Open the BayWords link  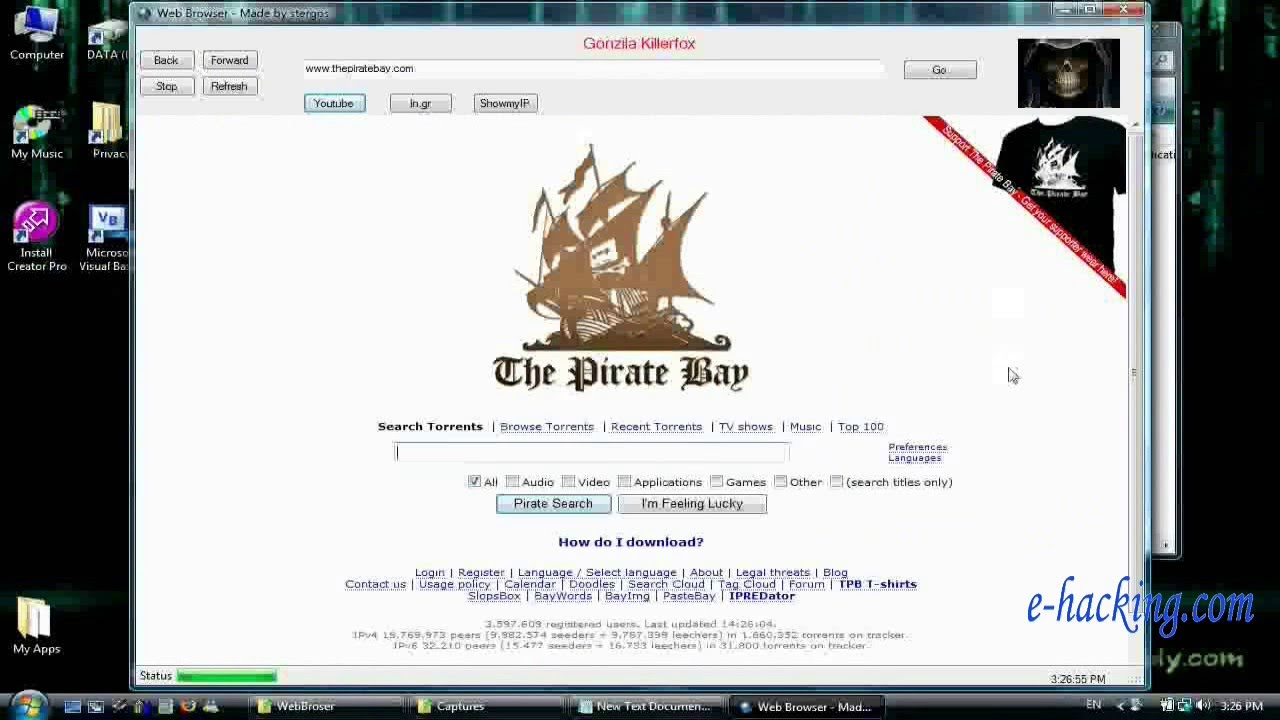click(x=563, y=596)
